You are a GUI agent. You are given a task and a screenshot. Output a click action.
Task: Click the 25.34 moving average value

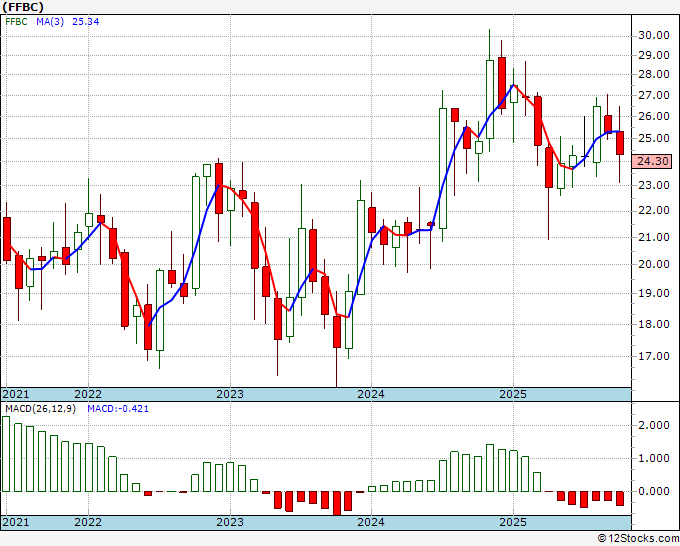click(x=85, y=21)
